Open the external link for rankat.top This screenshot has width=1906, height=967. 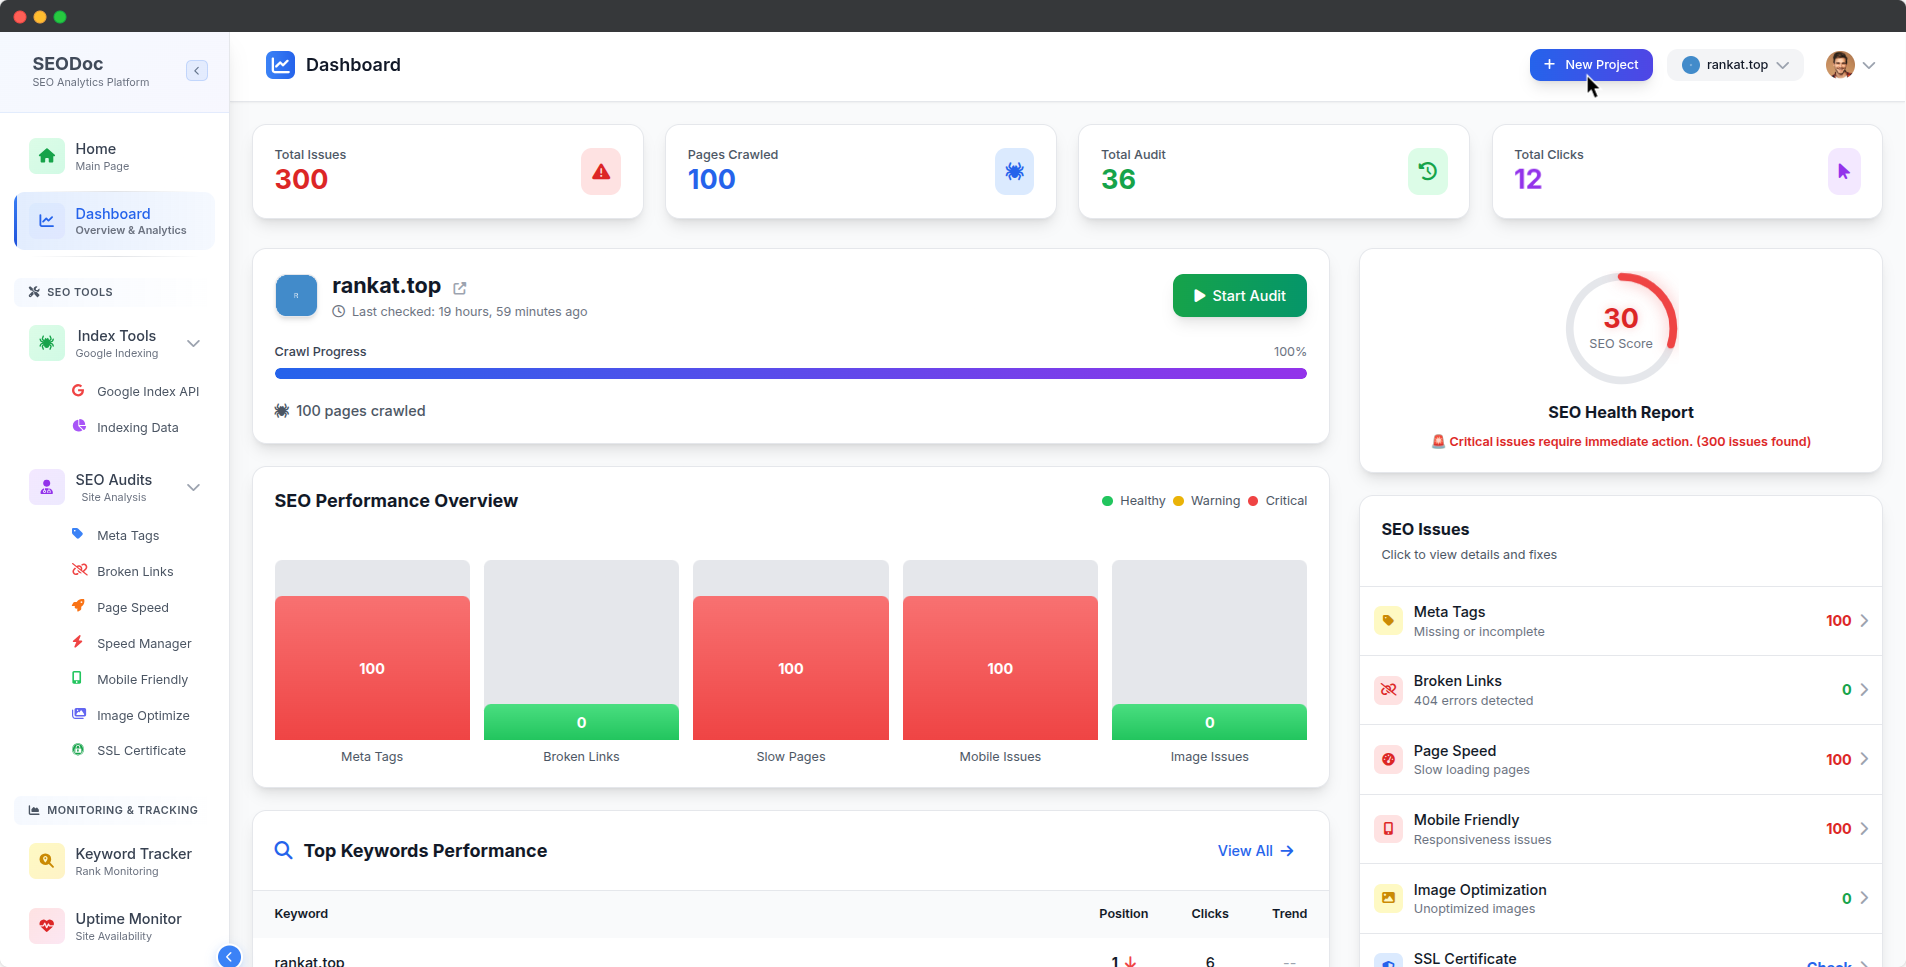click(459, 288)
